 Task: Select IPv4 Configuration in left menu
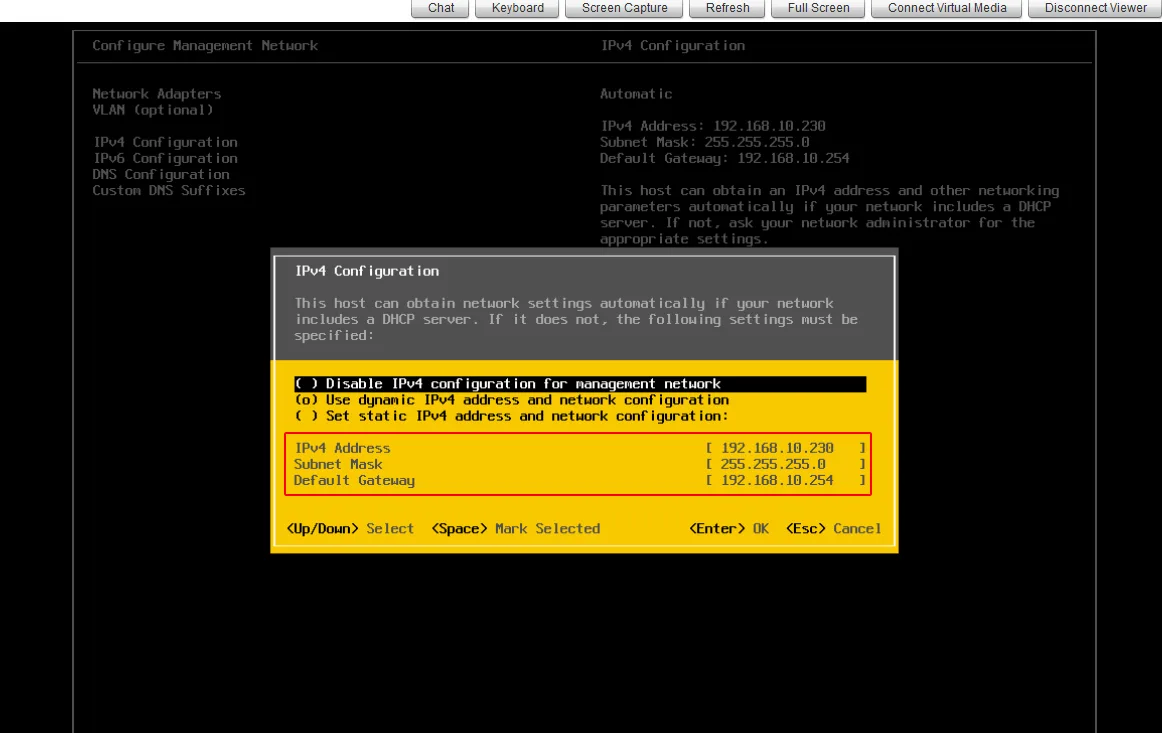165,142
